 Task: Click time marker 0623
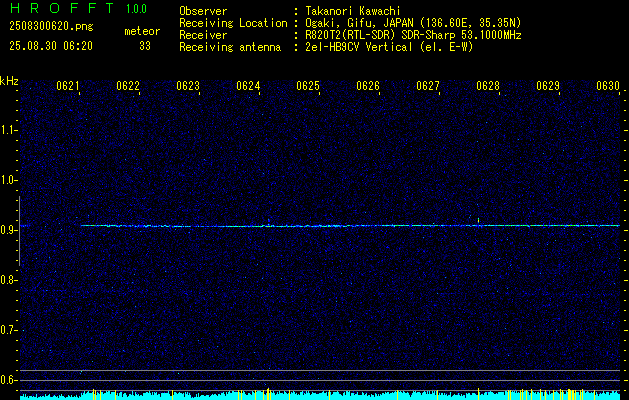(x=188, y=86)
